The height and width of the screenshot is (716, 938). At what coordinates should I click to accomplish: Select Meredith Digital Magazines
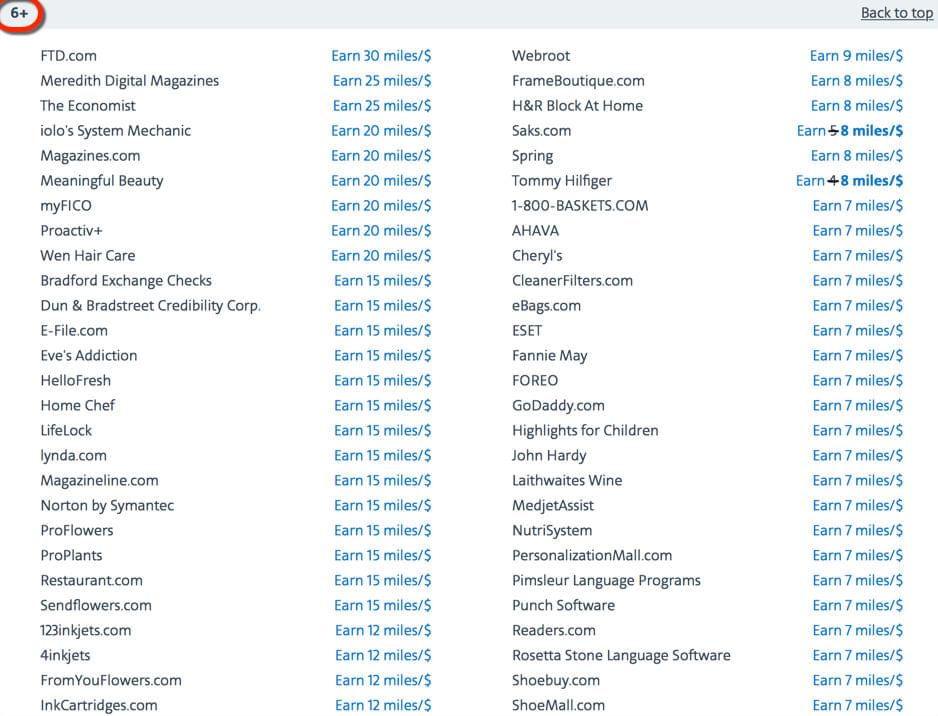coord(129,81)
